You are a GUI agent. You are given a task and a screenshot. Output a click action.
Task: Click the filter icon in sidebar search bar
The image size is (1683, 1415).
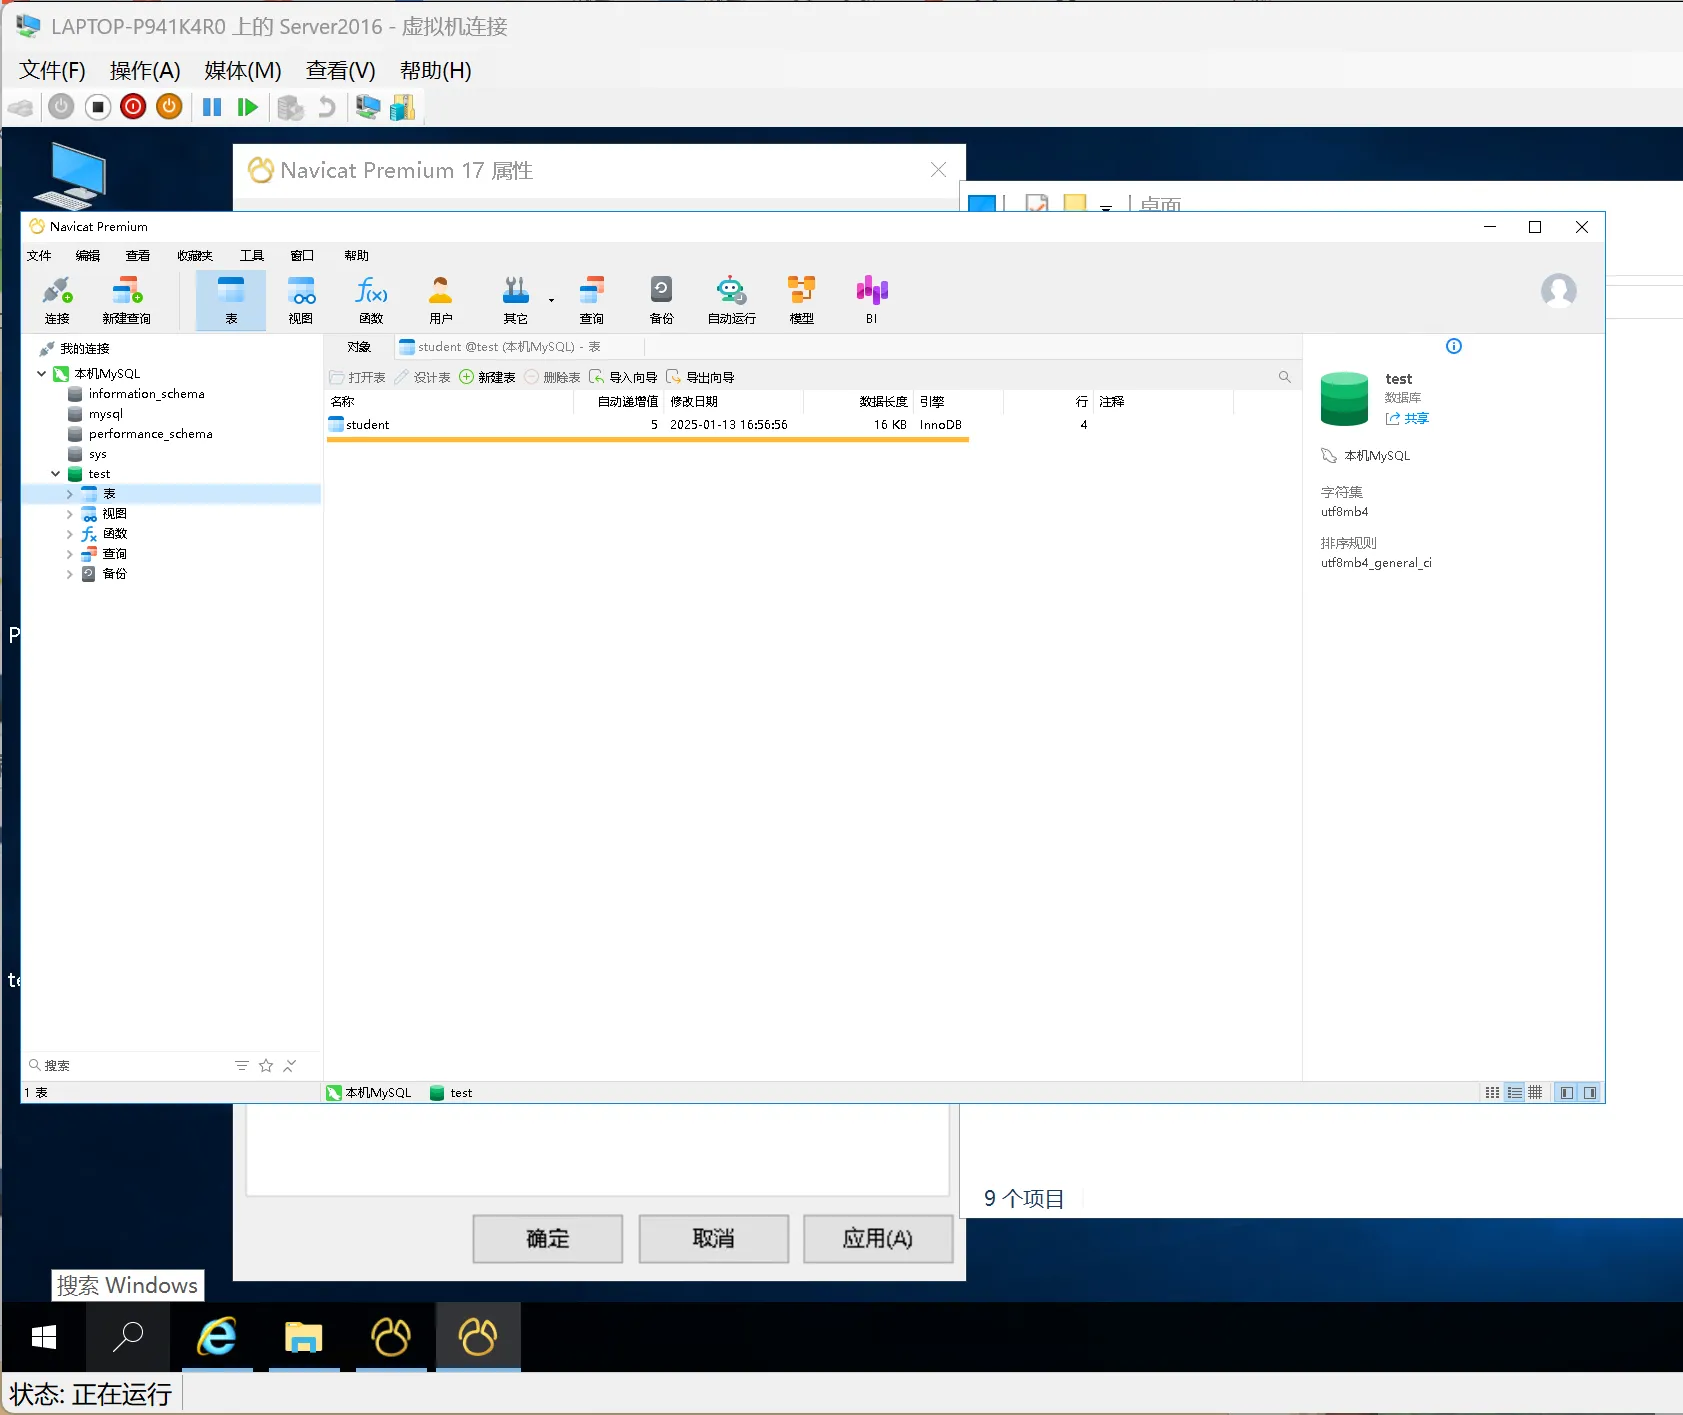[x=242, y=1066]
